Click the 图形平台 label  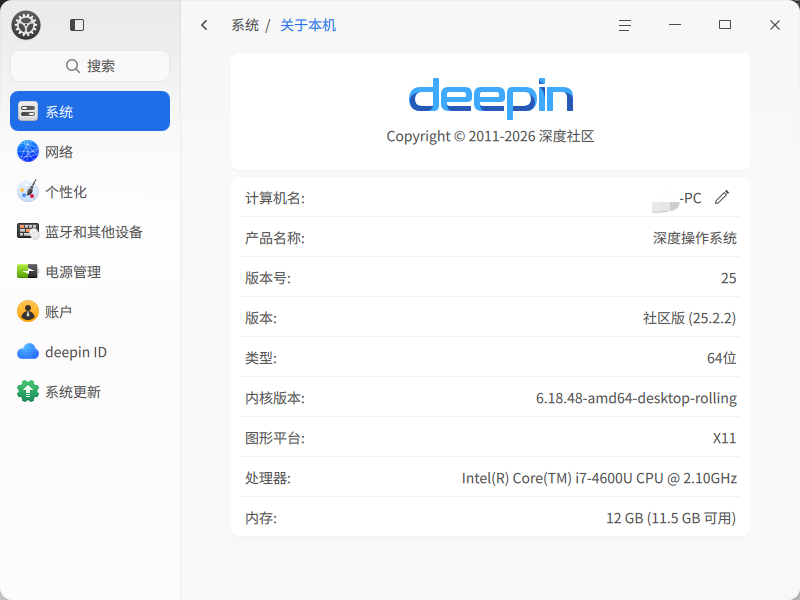click(275, 438)
